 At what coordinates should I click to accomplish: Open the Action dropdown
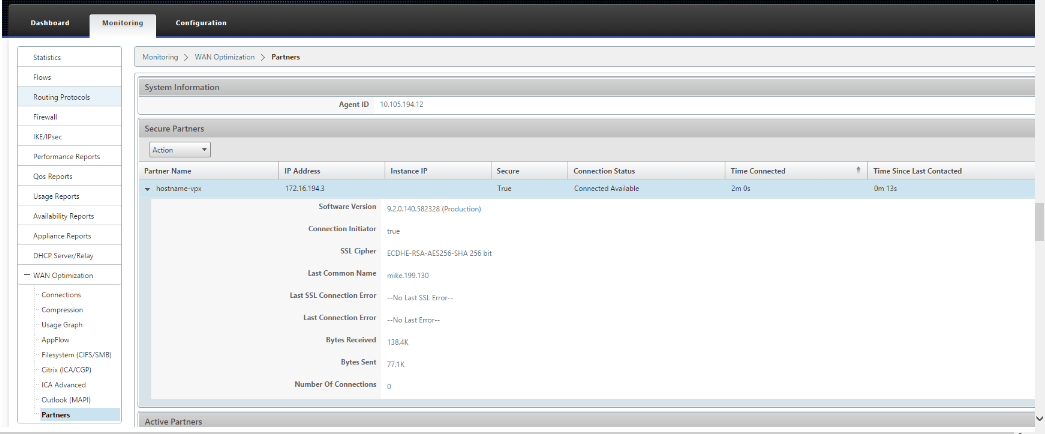coord(180,150)
